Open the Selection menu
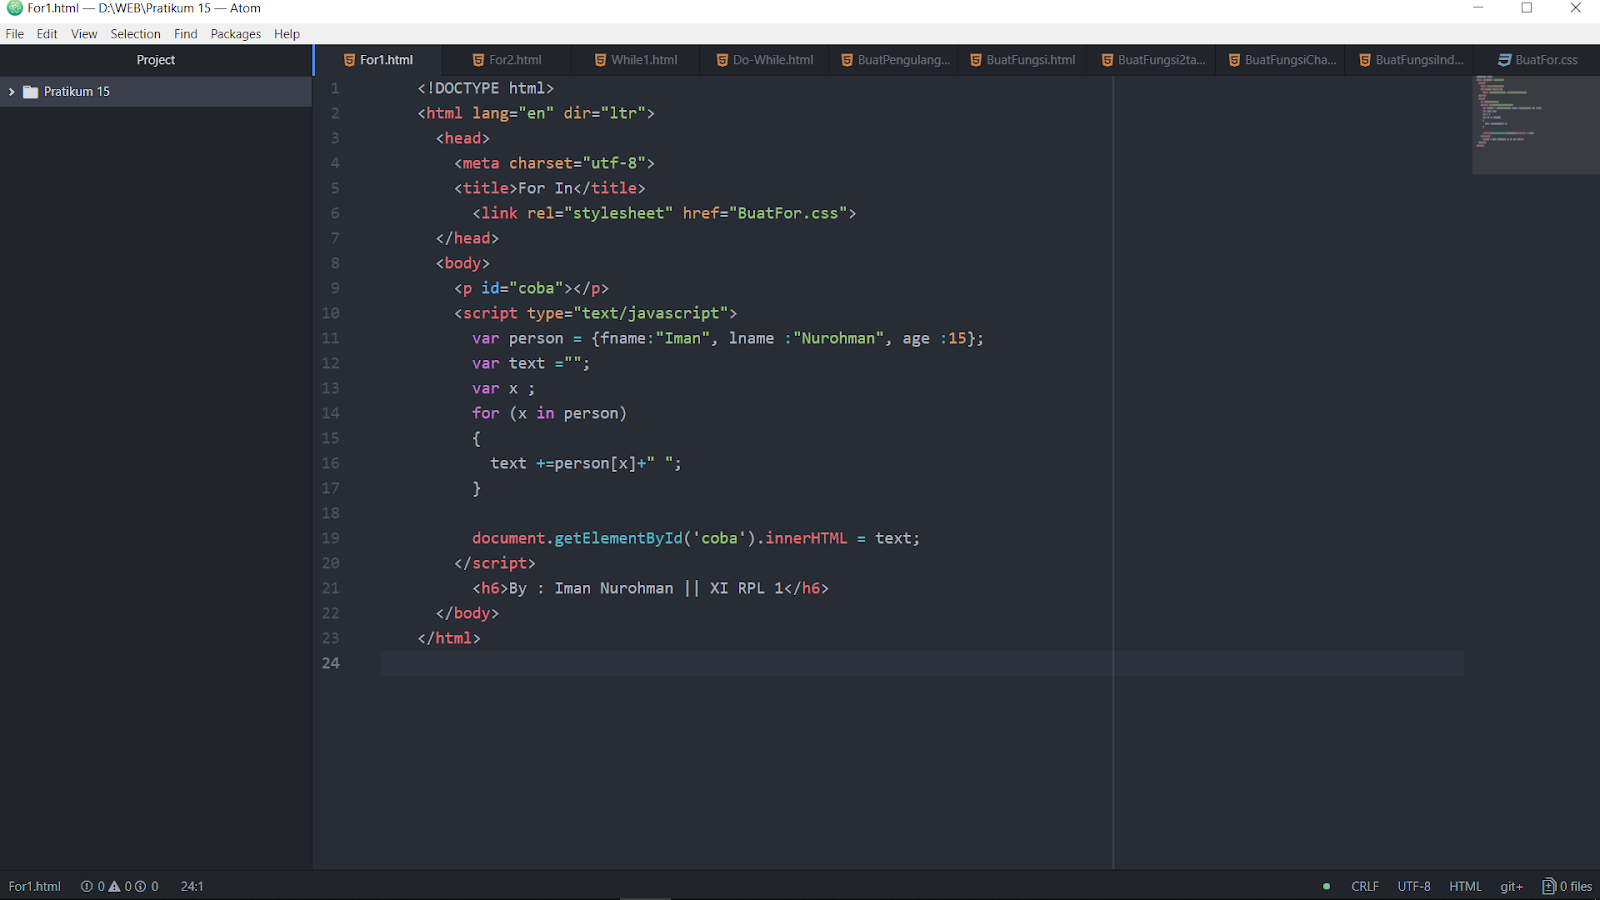This screenshot has height=900, width=1600. (135, 33)
